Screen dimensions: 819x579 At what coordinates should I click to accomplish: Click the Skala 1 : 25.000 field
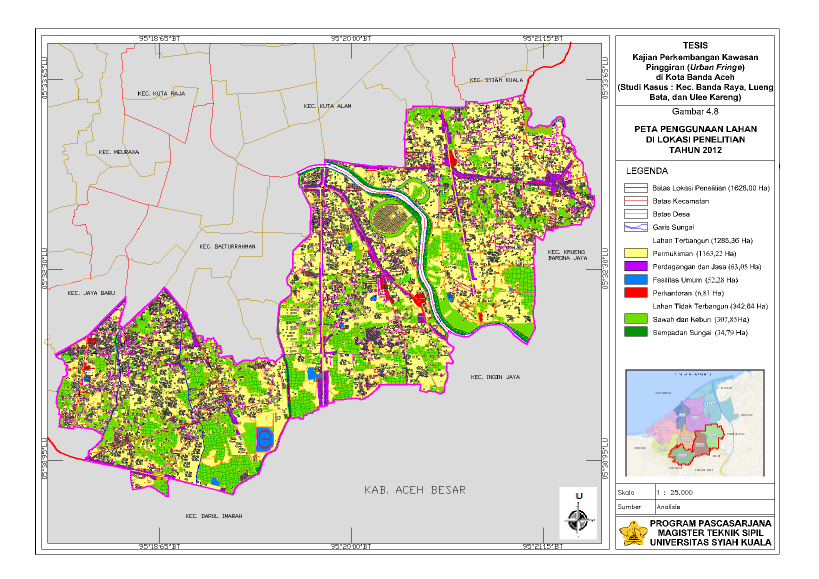(x=695, y=492)
